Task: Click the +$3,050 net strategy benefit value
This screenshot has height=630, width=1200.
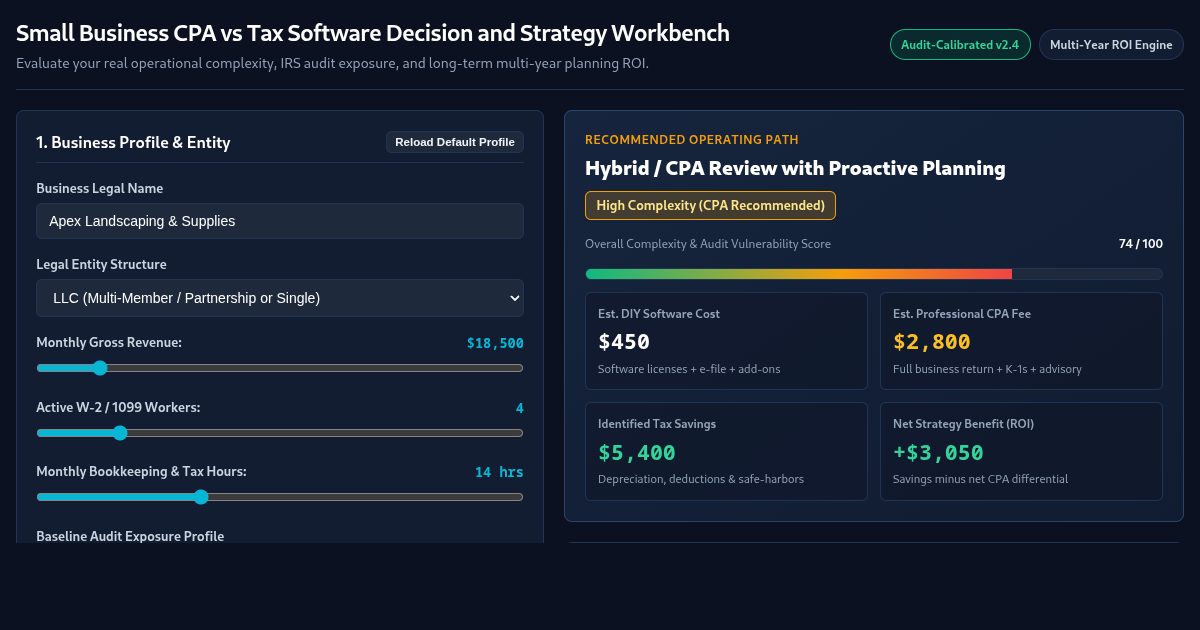Action: [x=938, y=452]
